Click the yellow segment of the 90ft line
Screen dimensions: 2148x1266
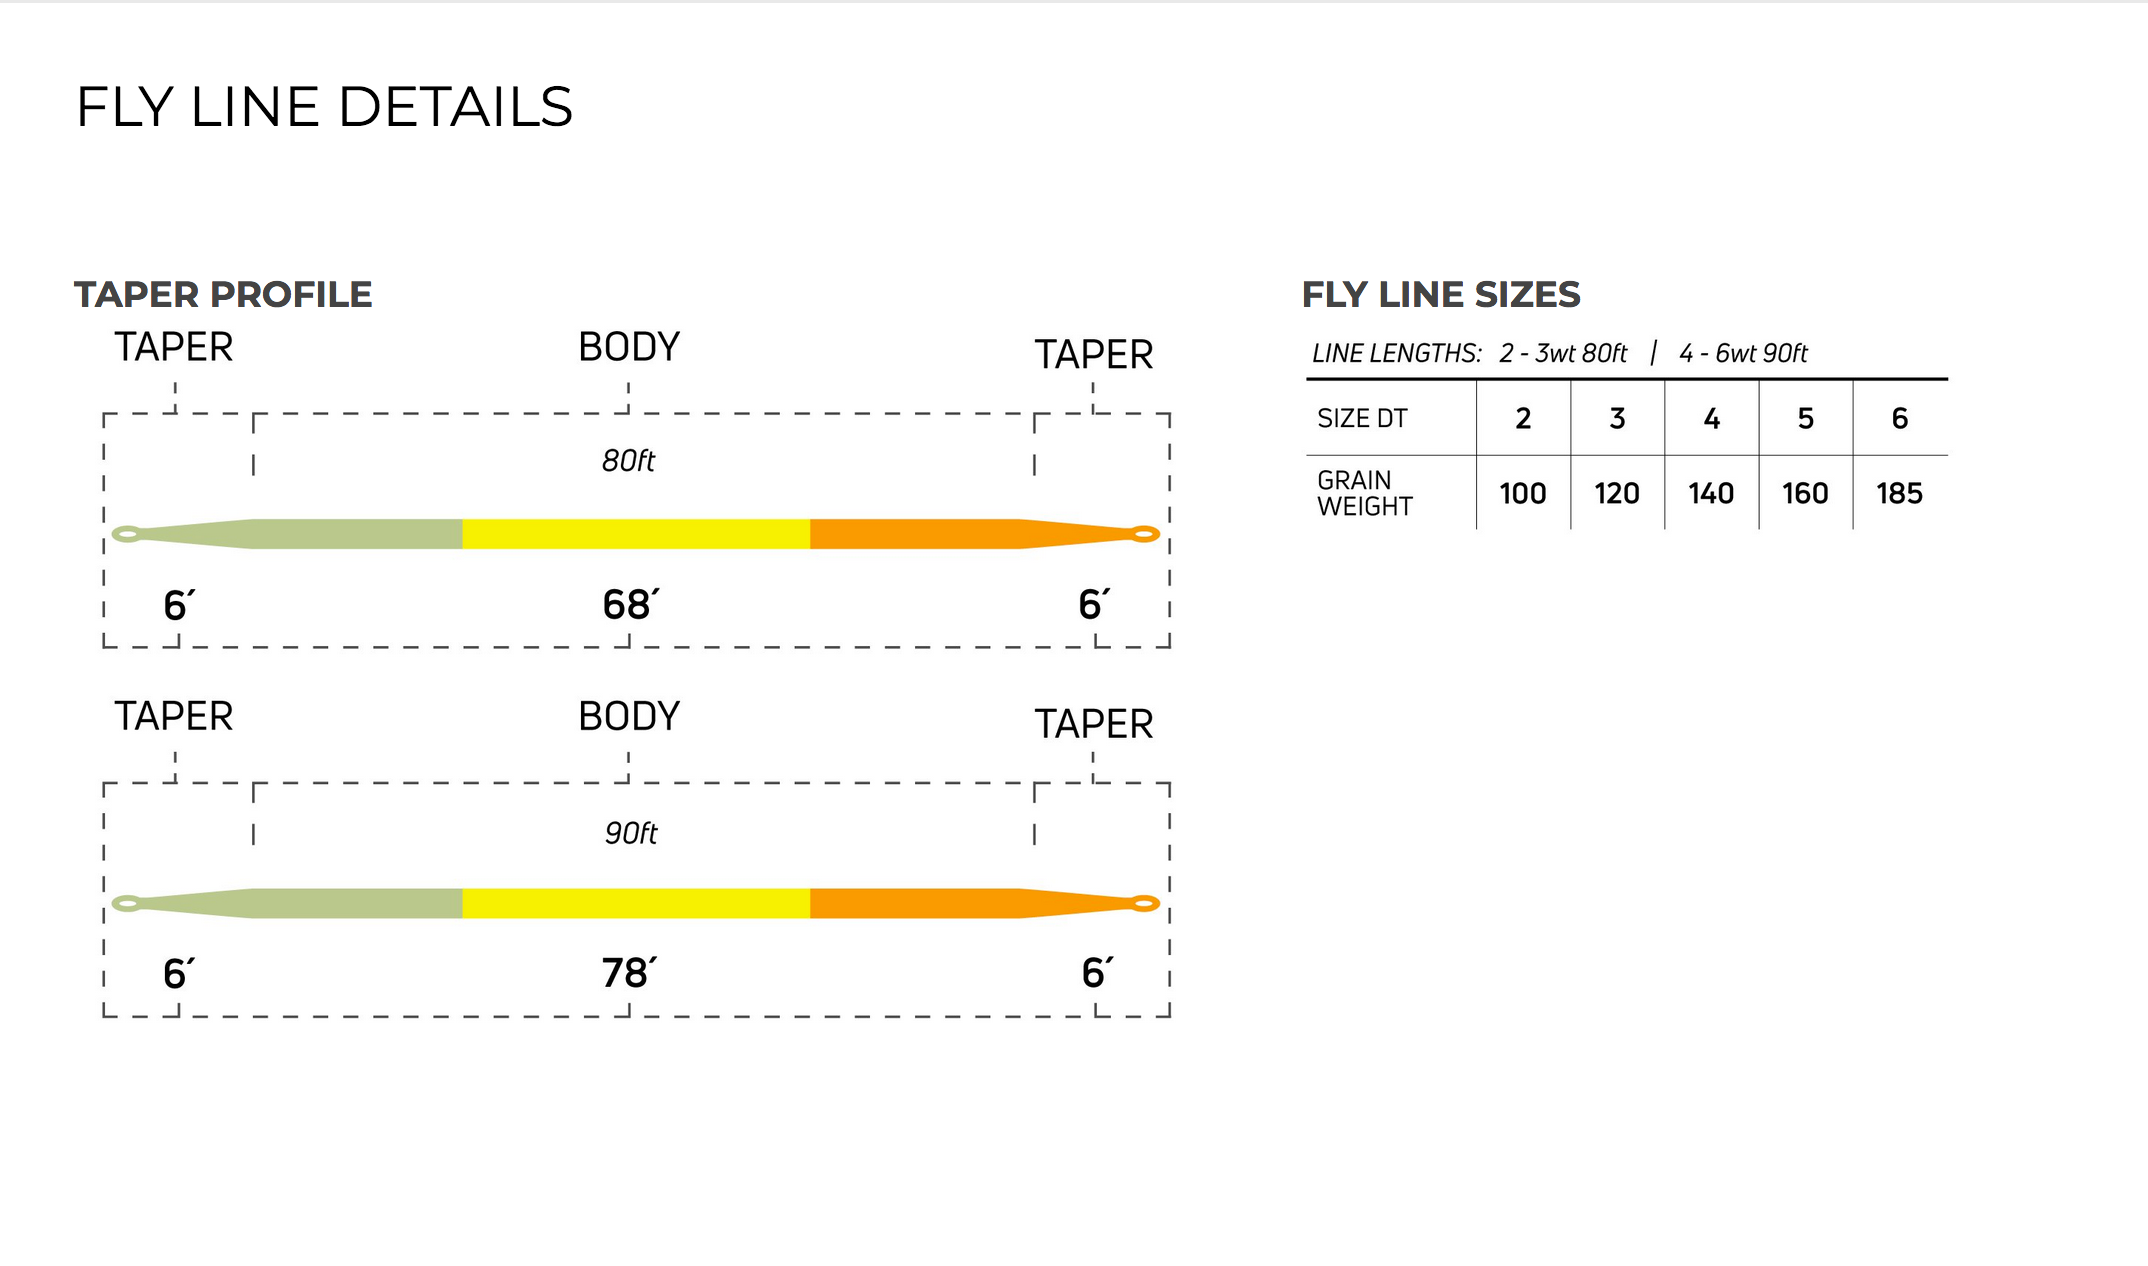coord(636,904)
